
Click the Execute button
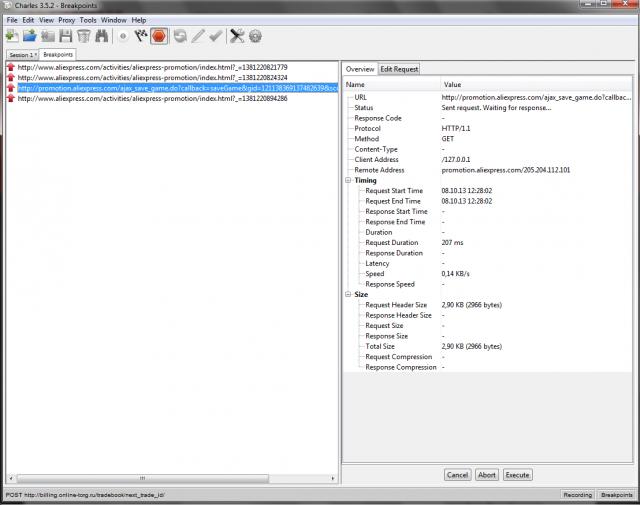point(517,475)
